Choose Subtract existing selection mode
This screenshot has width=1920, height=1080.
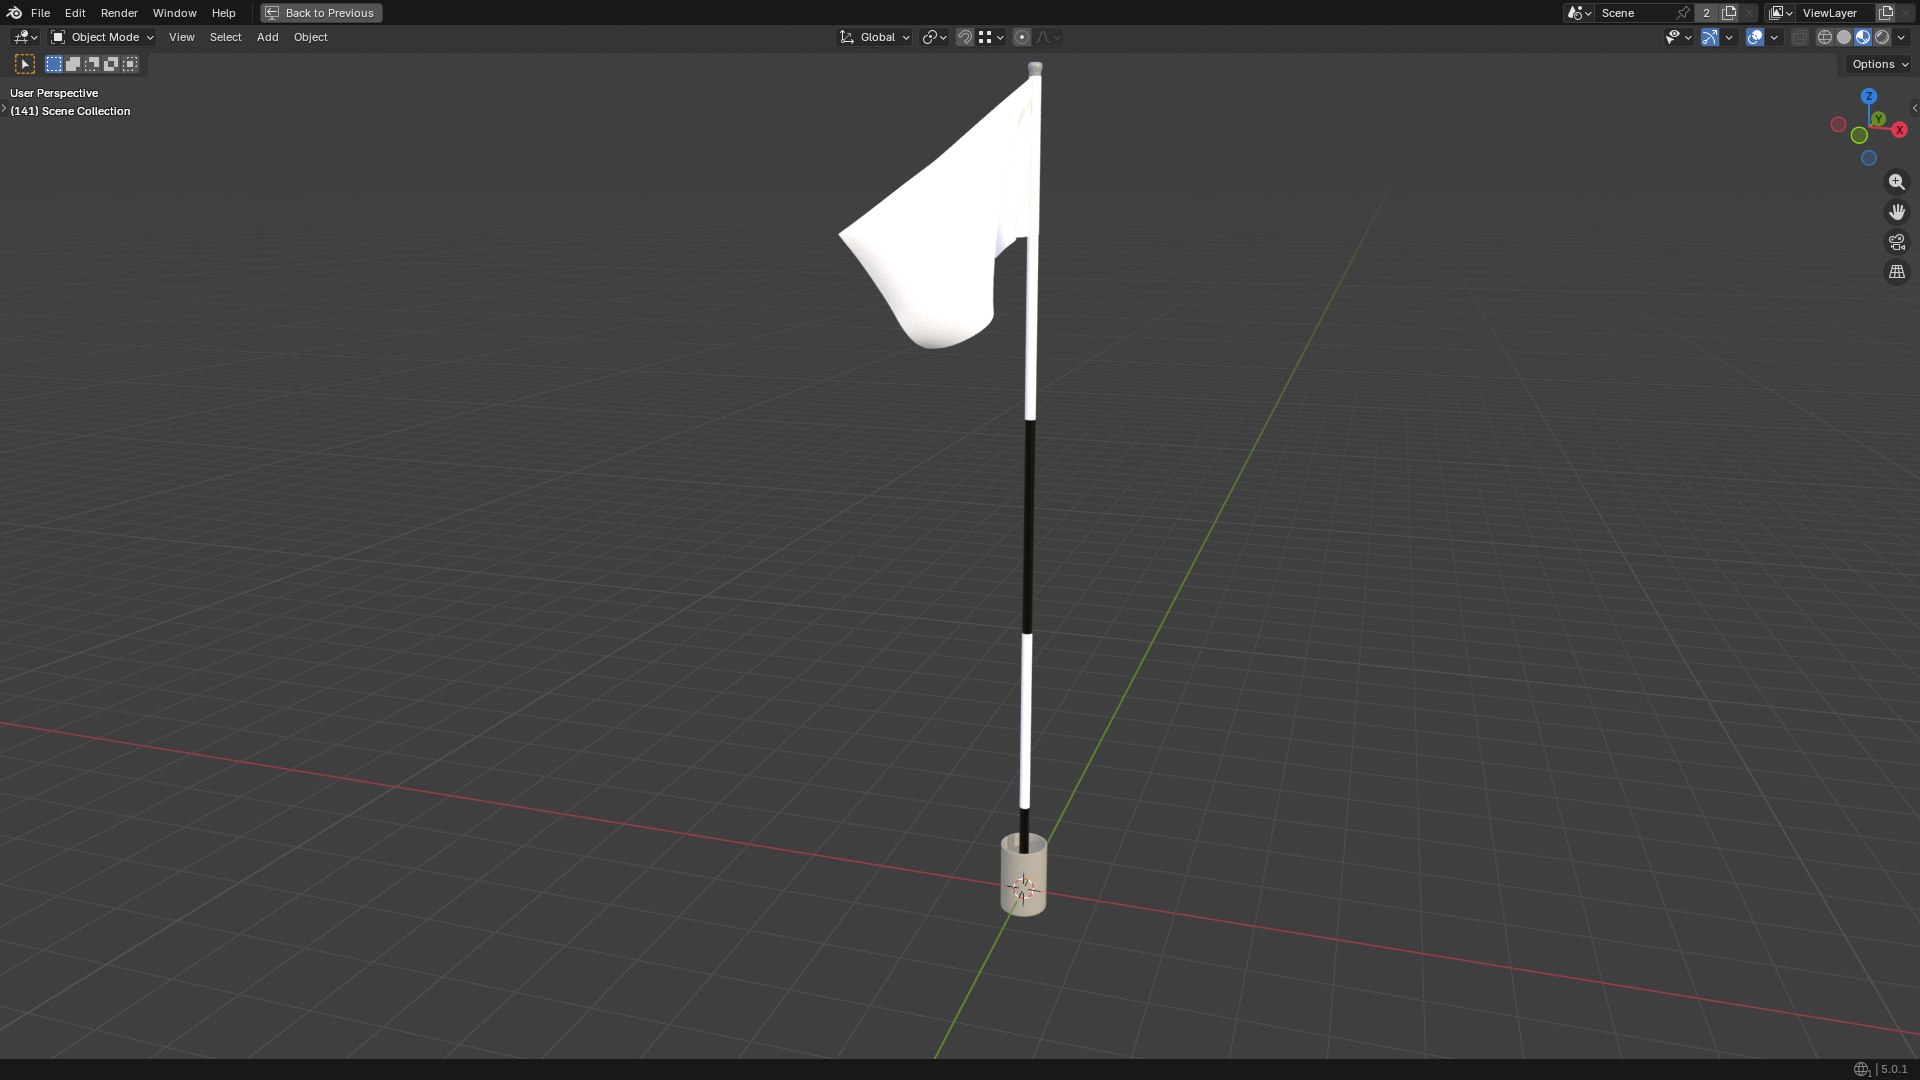click(92, 64)
